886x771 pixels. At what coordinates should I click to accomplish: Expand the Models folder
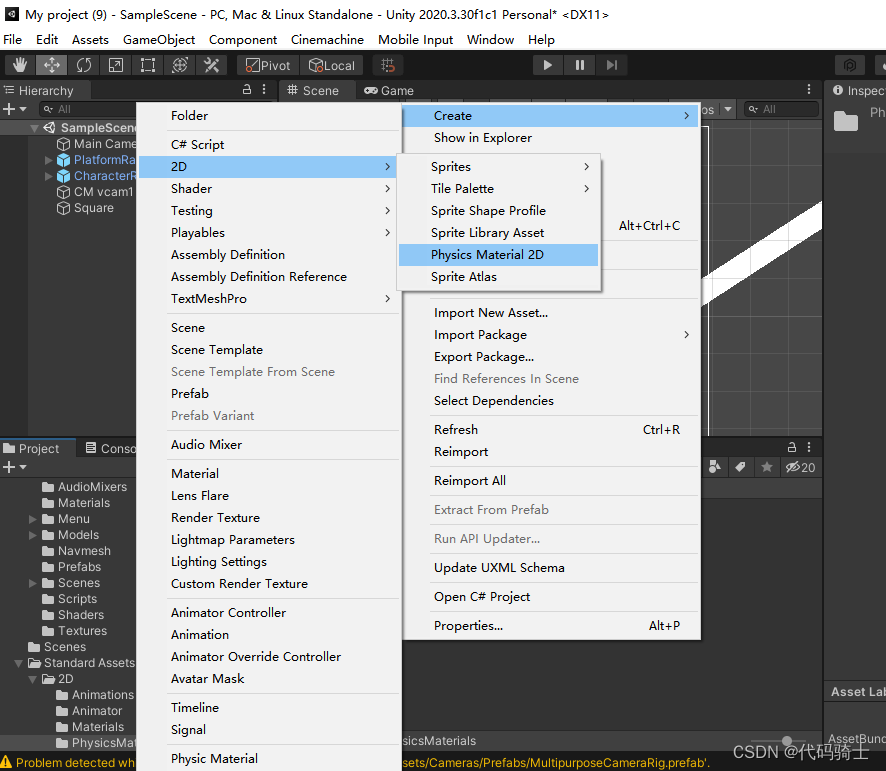click(33, 535)
